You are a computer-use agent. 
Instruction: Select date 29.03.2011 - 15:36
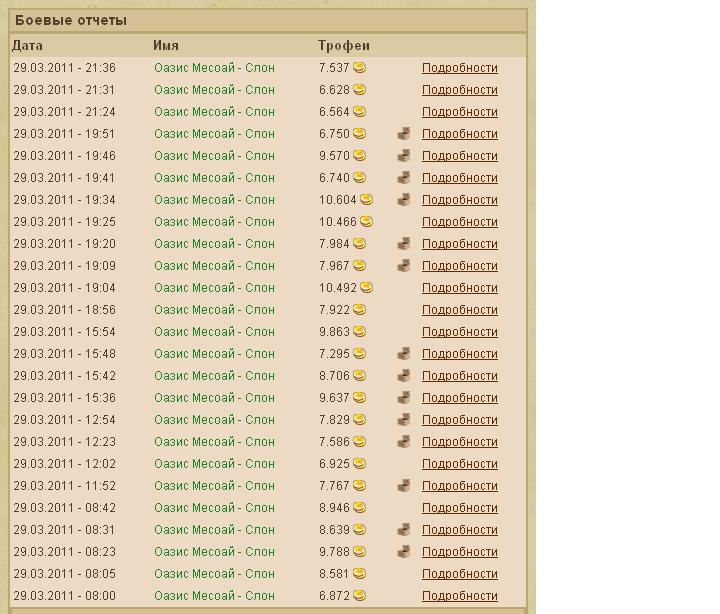pos(64,398)
